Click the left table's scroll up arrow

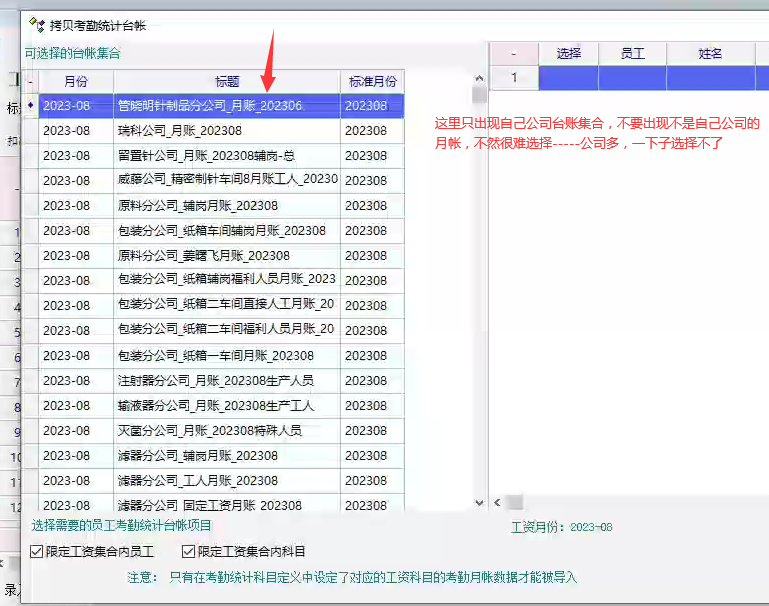pos(479,77)
